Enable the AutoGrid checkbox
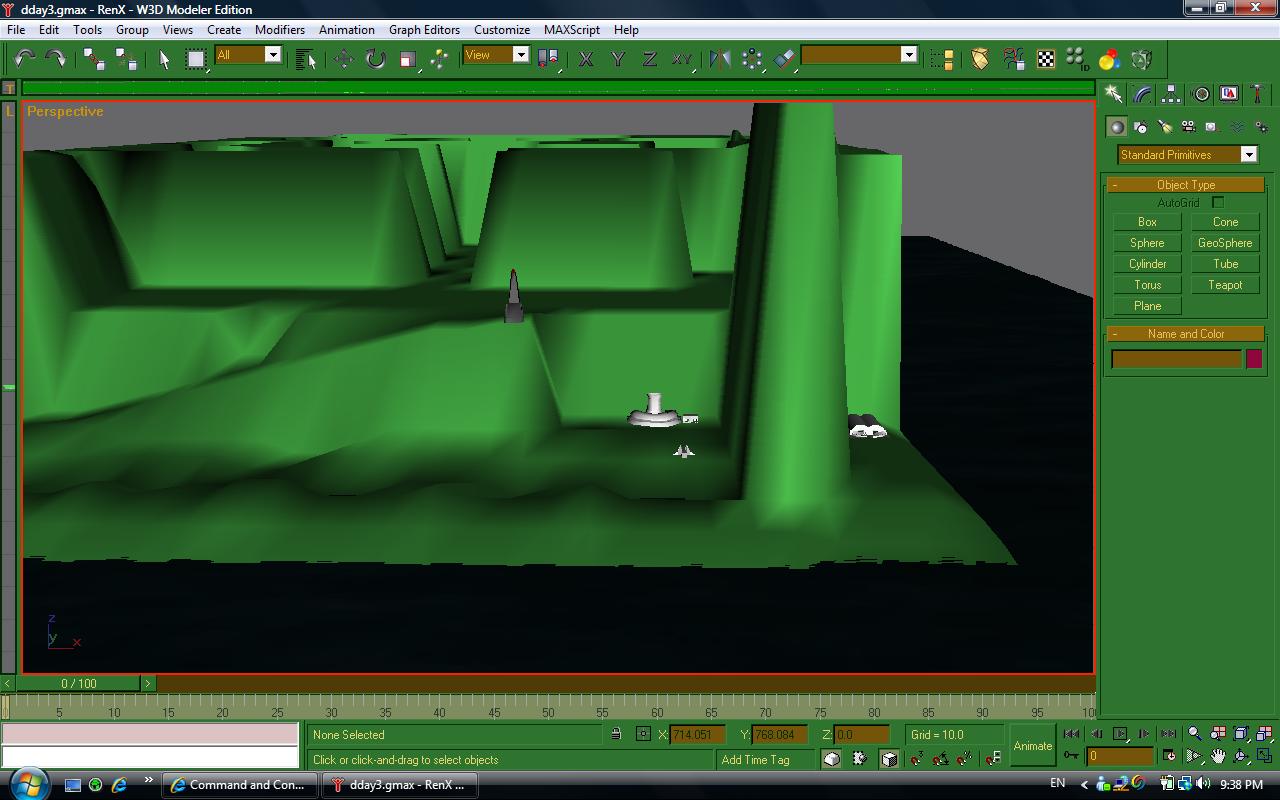 (x=1218, y=203)
